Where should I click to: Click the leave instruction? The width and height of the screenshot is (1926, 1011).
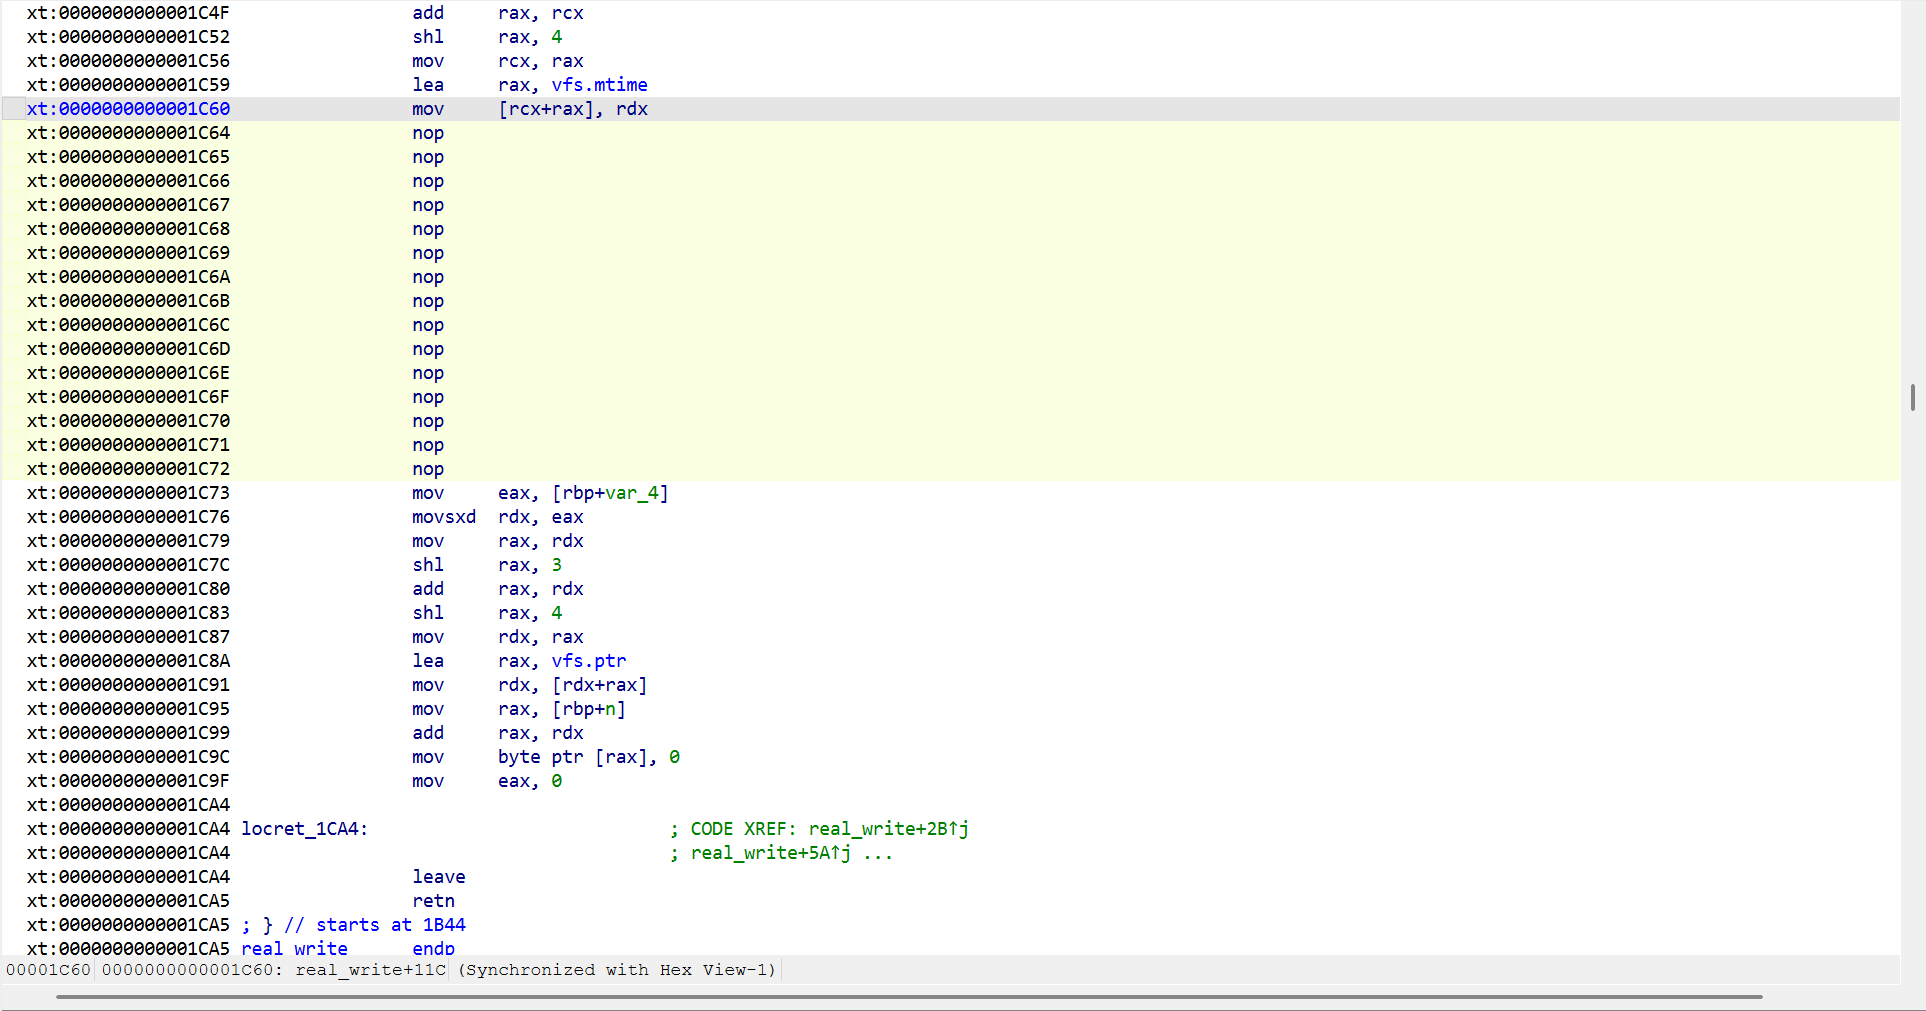pos(438,877)
